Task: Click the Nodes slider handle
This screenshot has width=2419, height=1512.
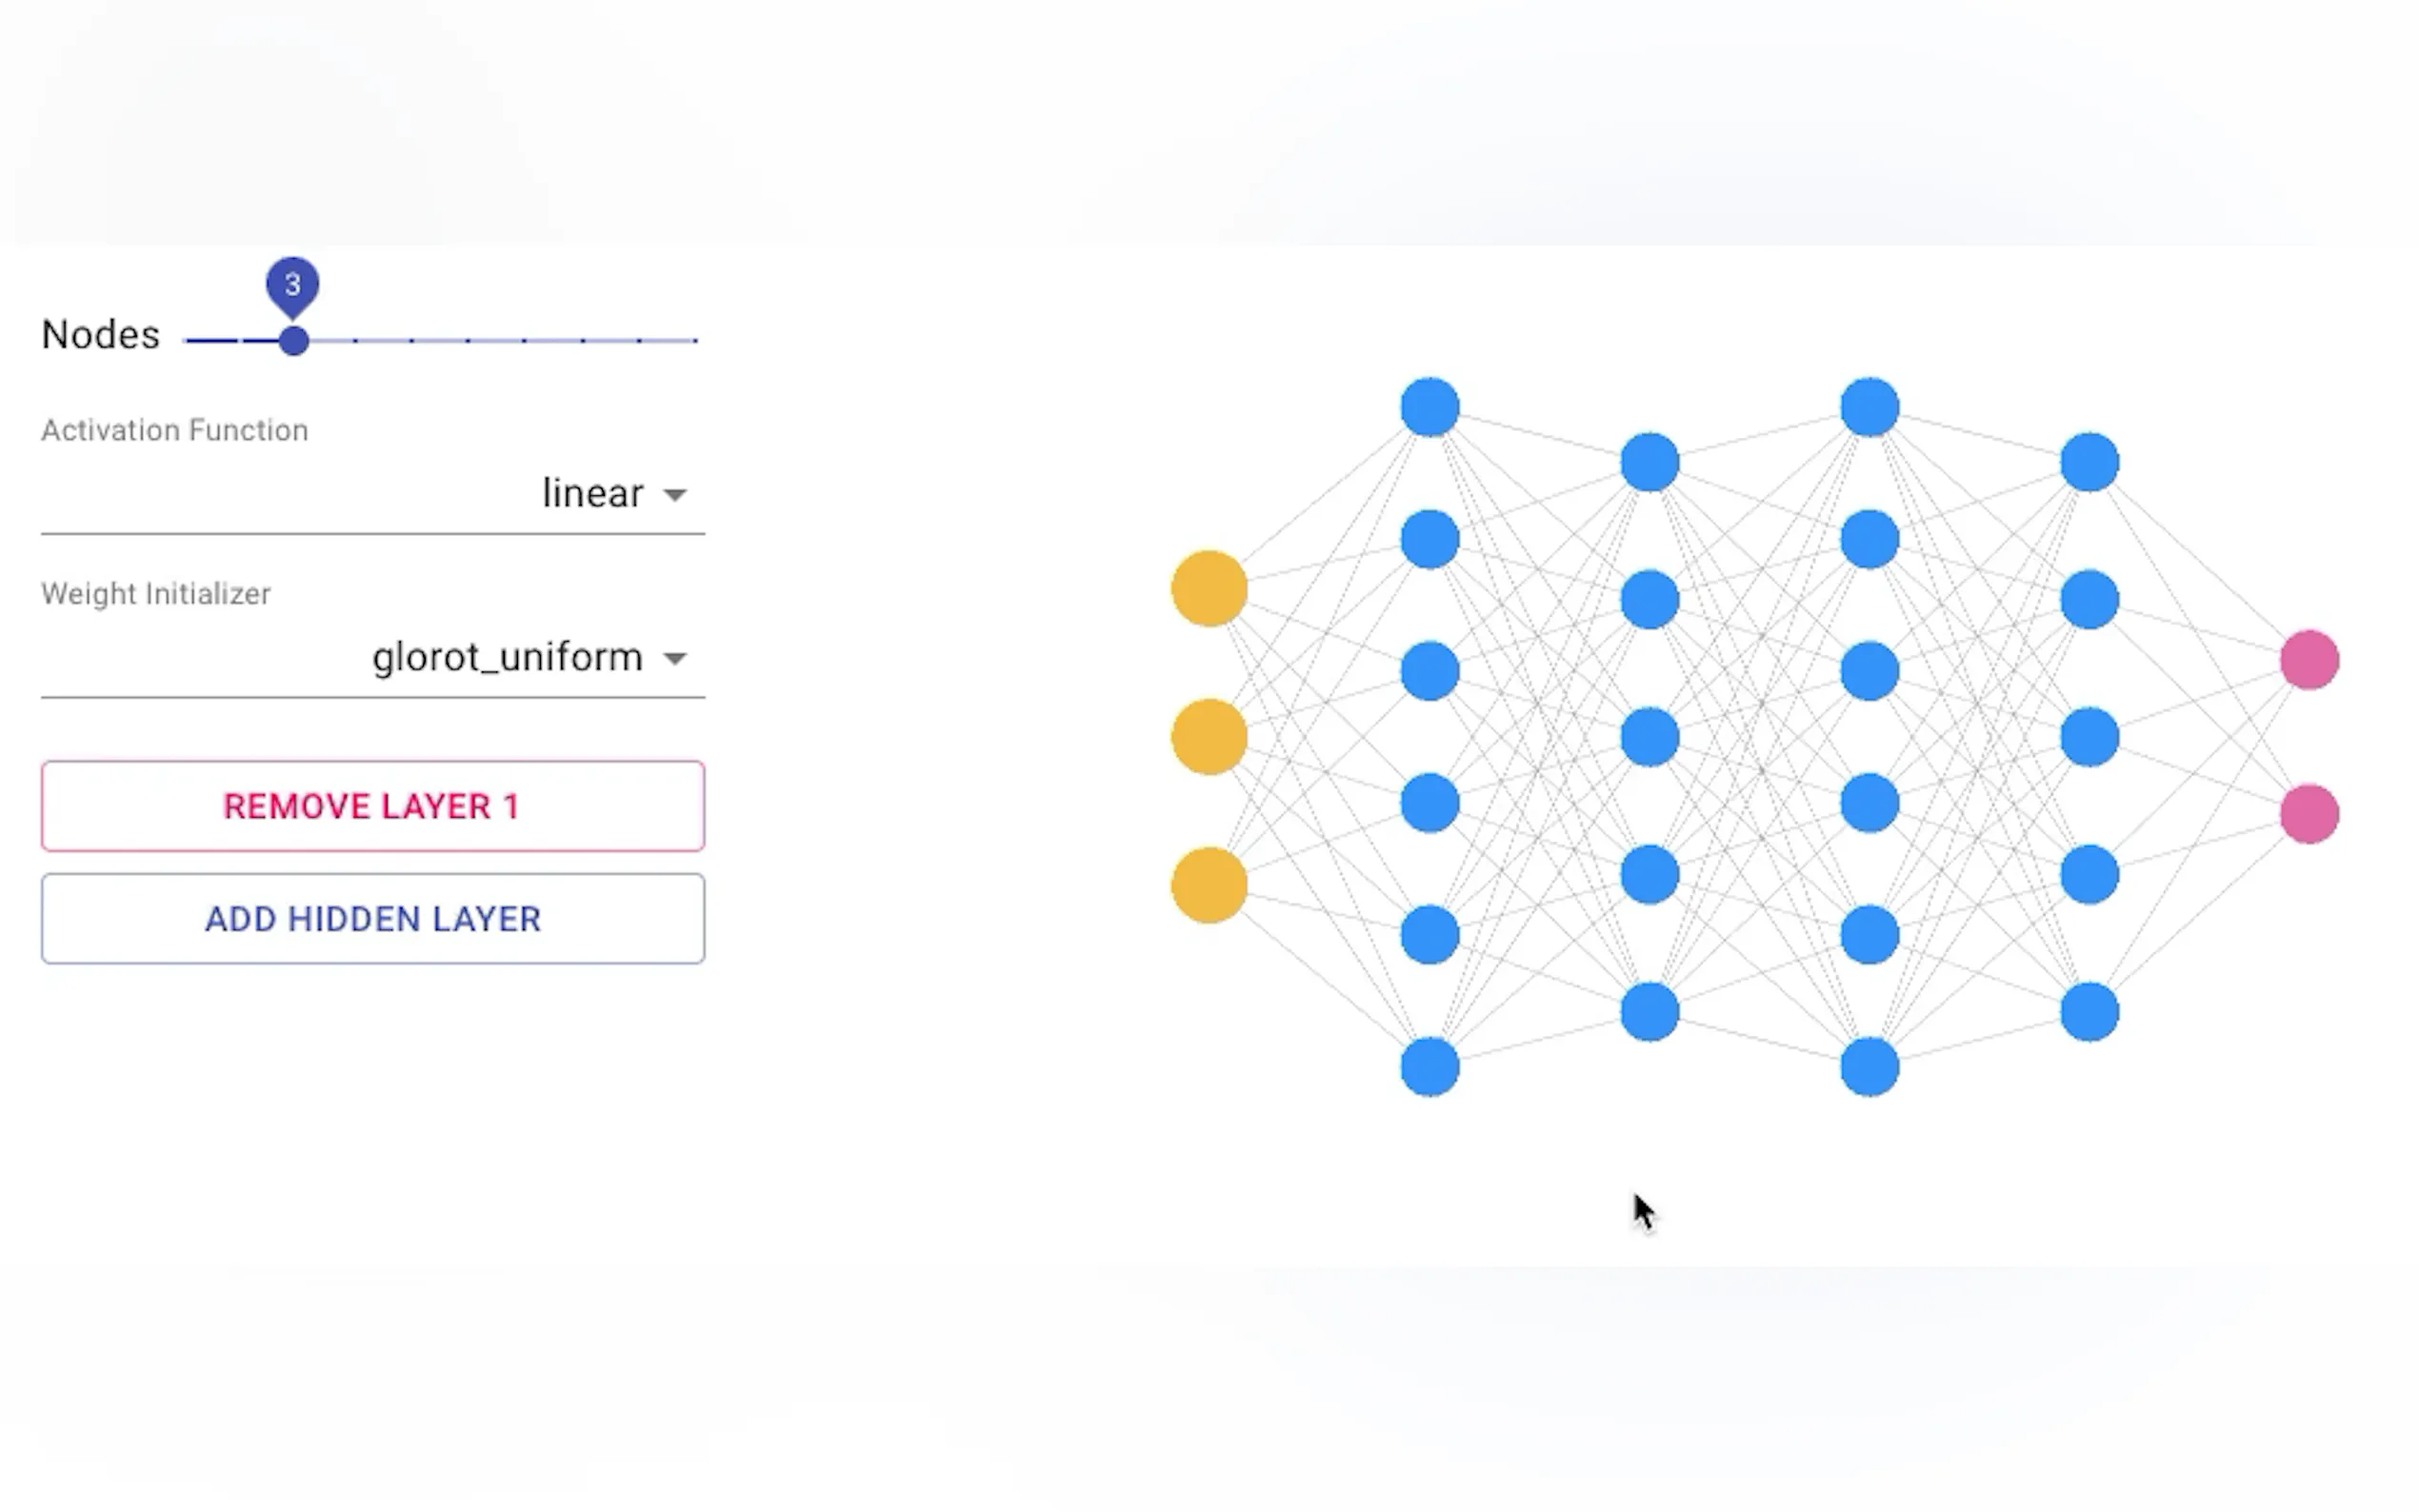Action: [293, 341]
